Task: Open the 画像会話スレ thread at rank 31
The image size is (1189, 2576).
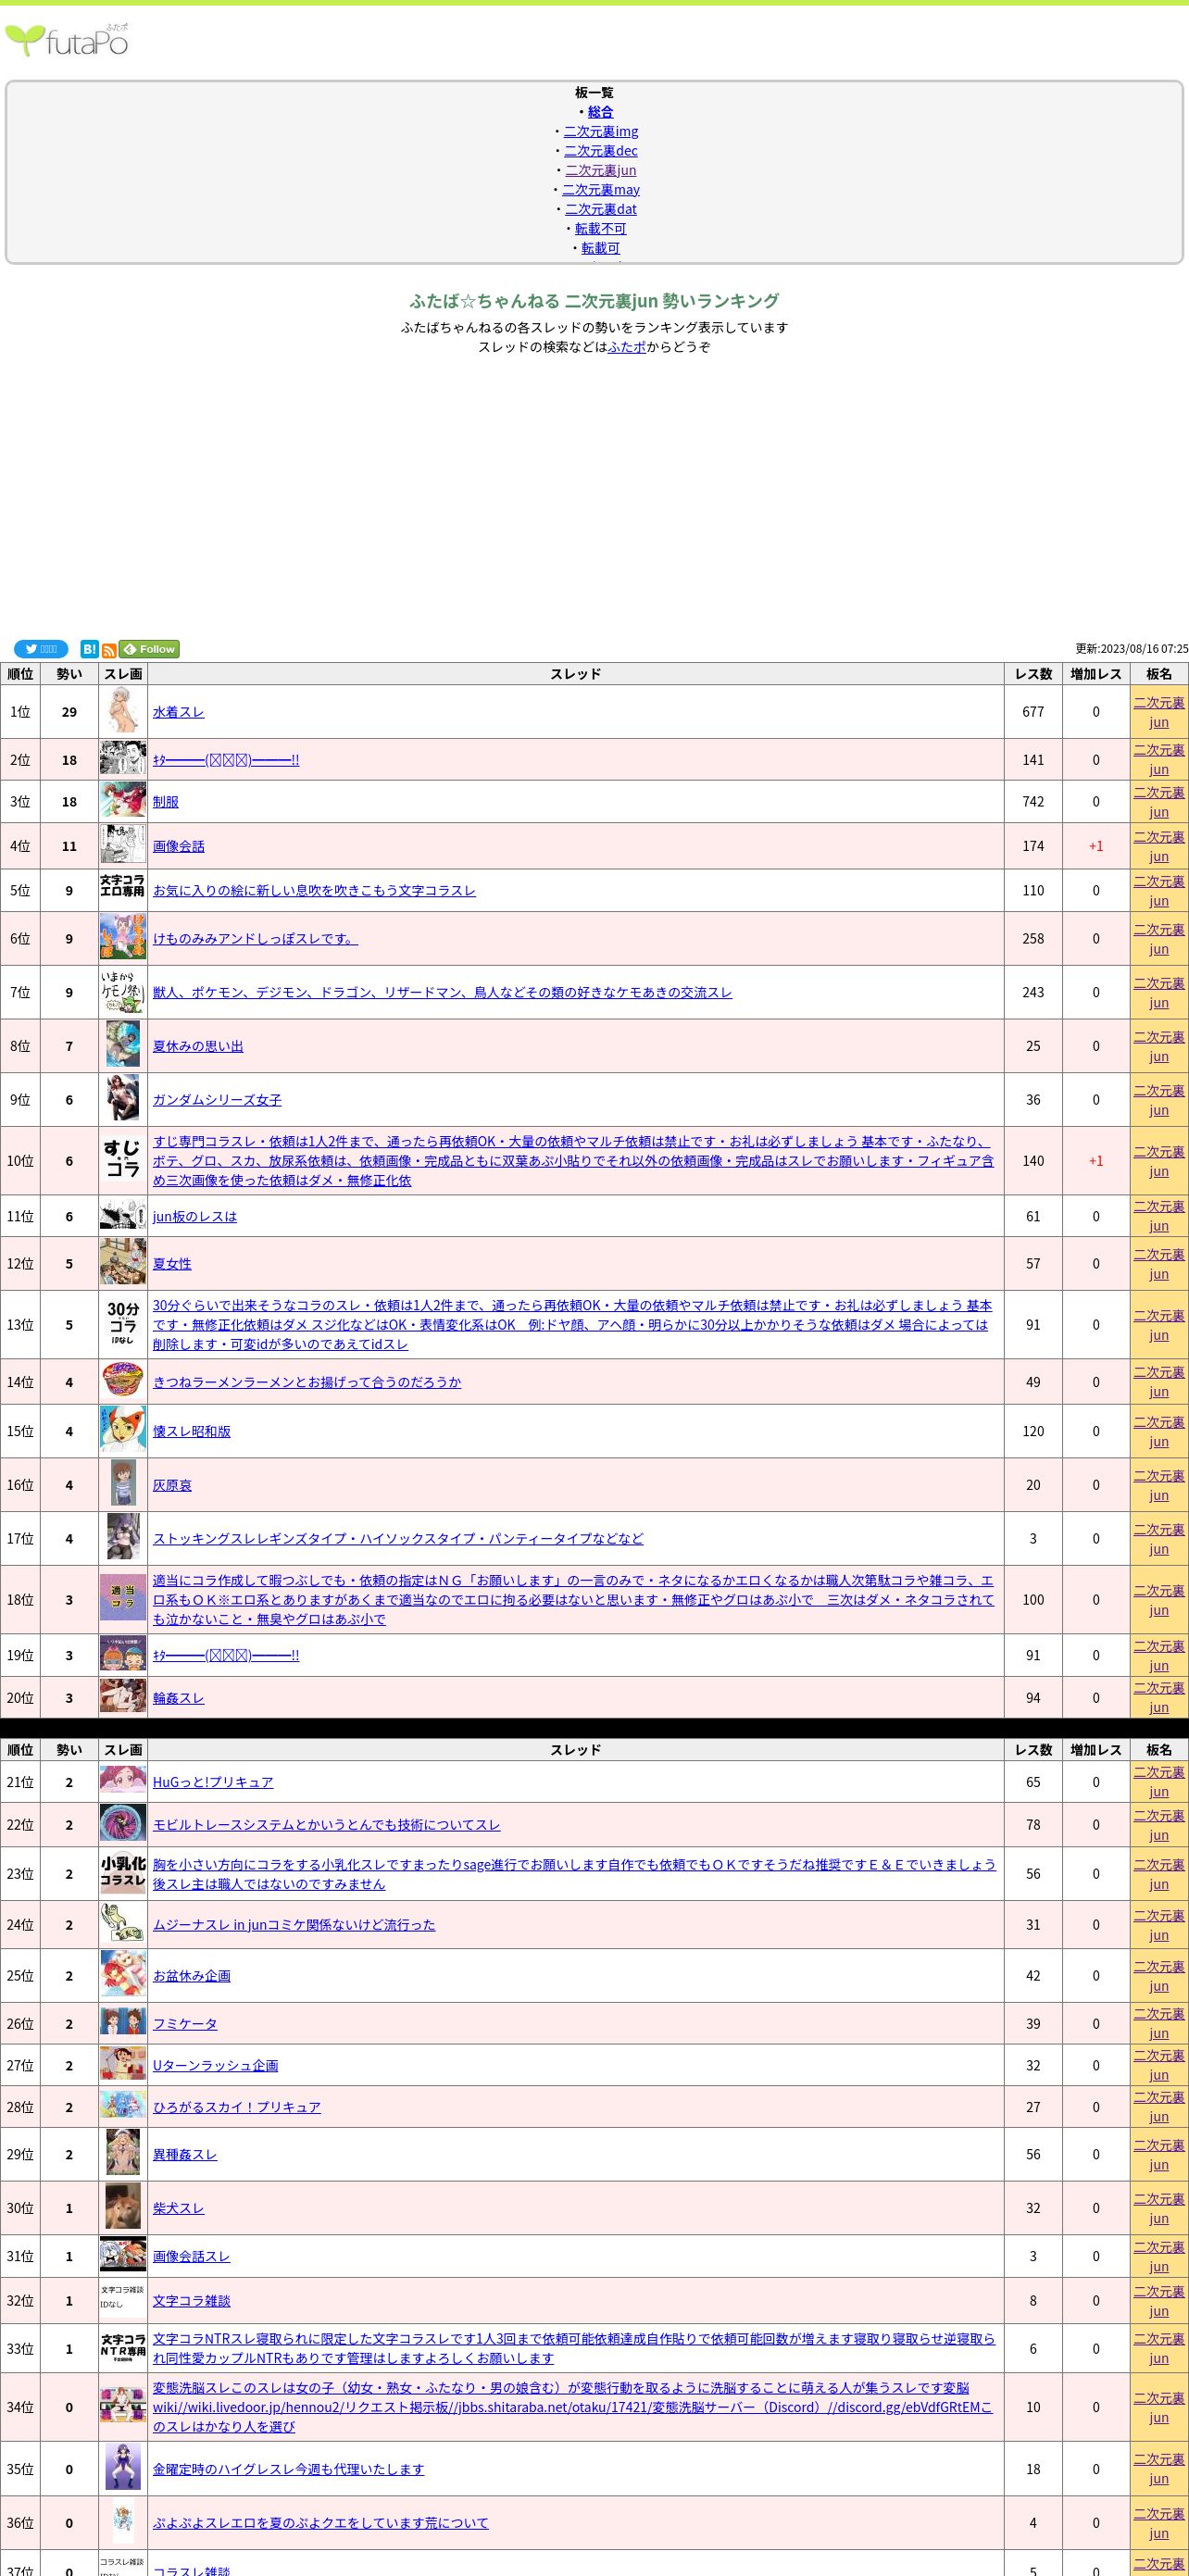Action: pyautogui.click(x=191, y=2256)
